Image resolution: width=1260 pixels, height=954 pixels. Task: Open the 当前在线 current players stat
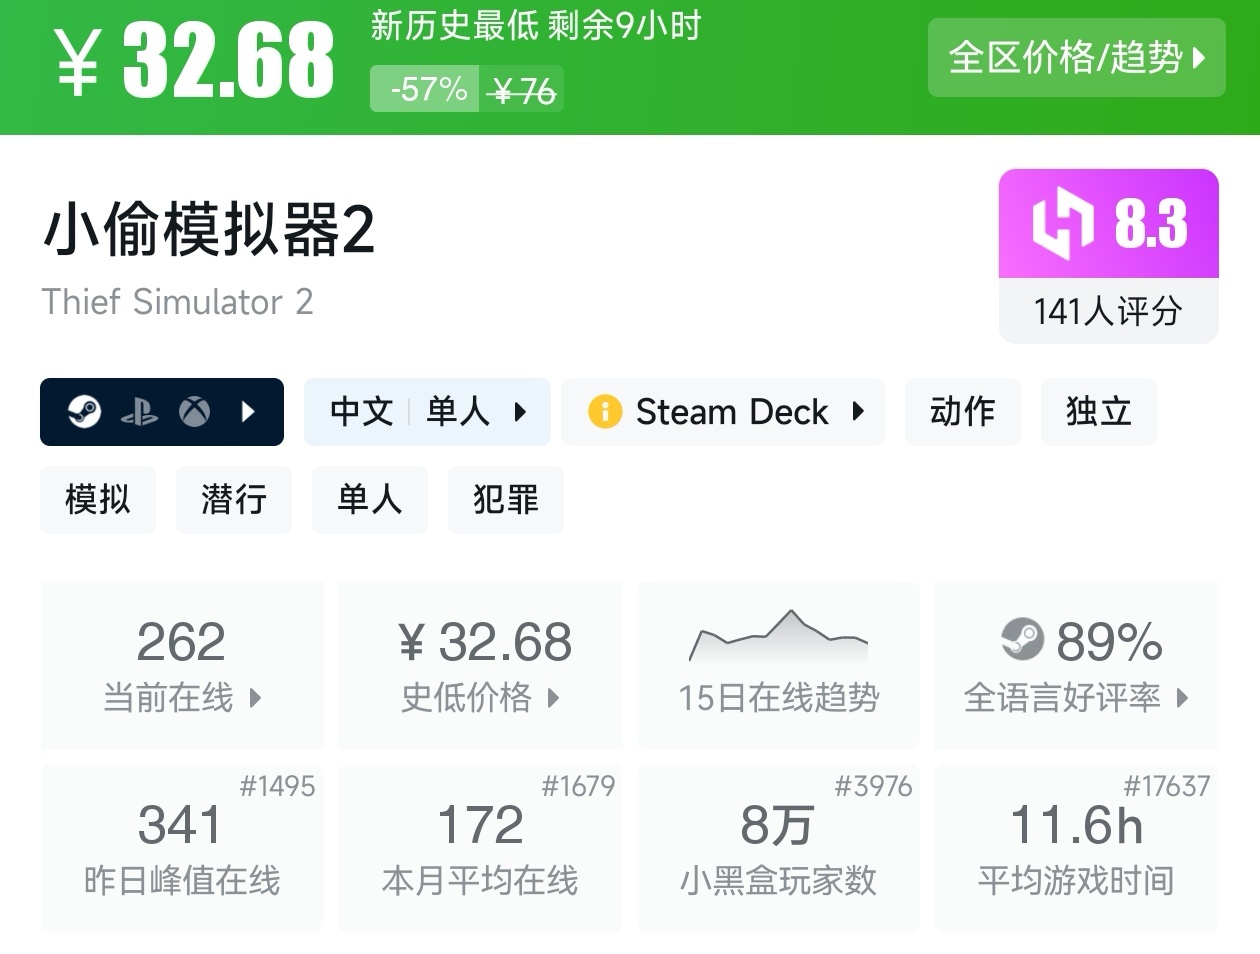[182, 665]
